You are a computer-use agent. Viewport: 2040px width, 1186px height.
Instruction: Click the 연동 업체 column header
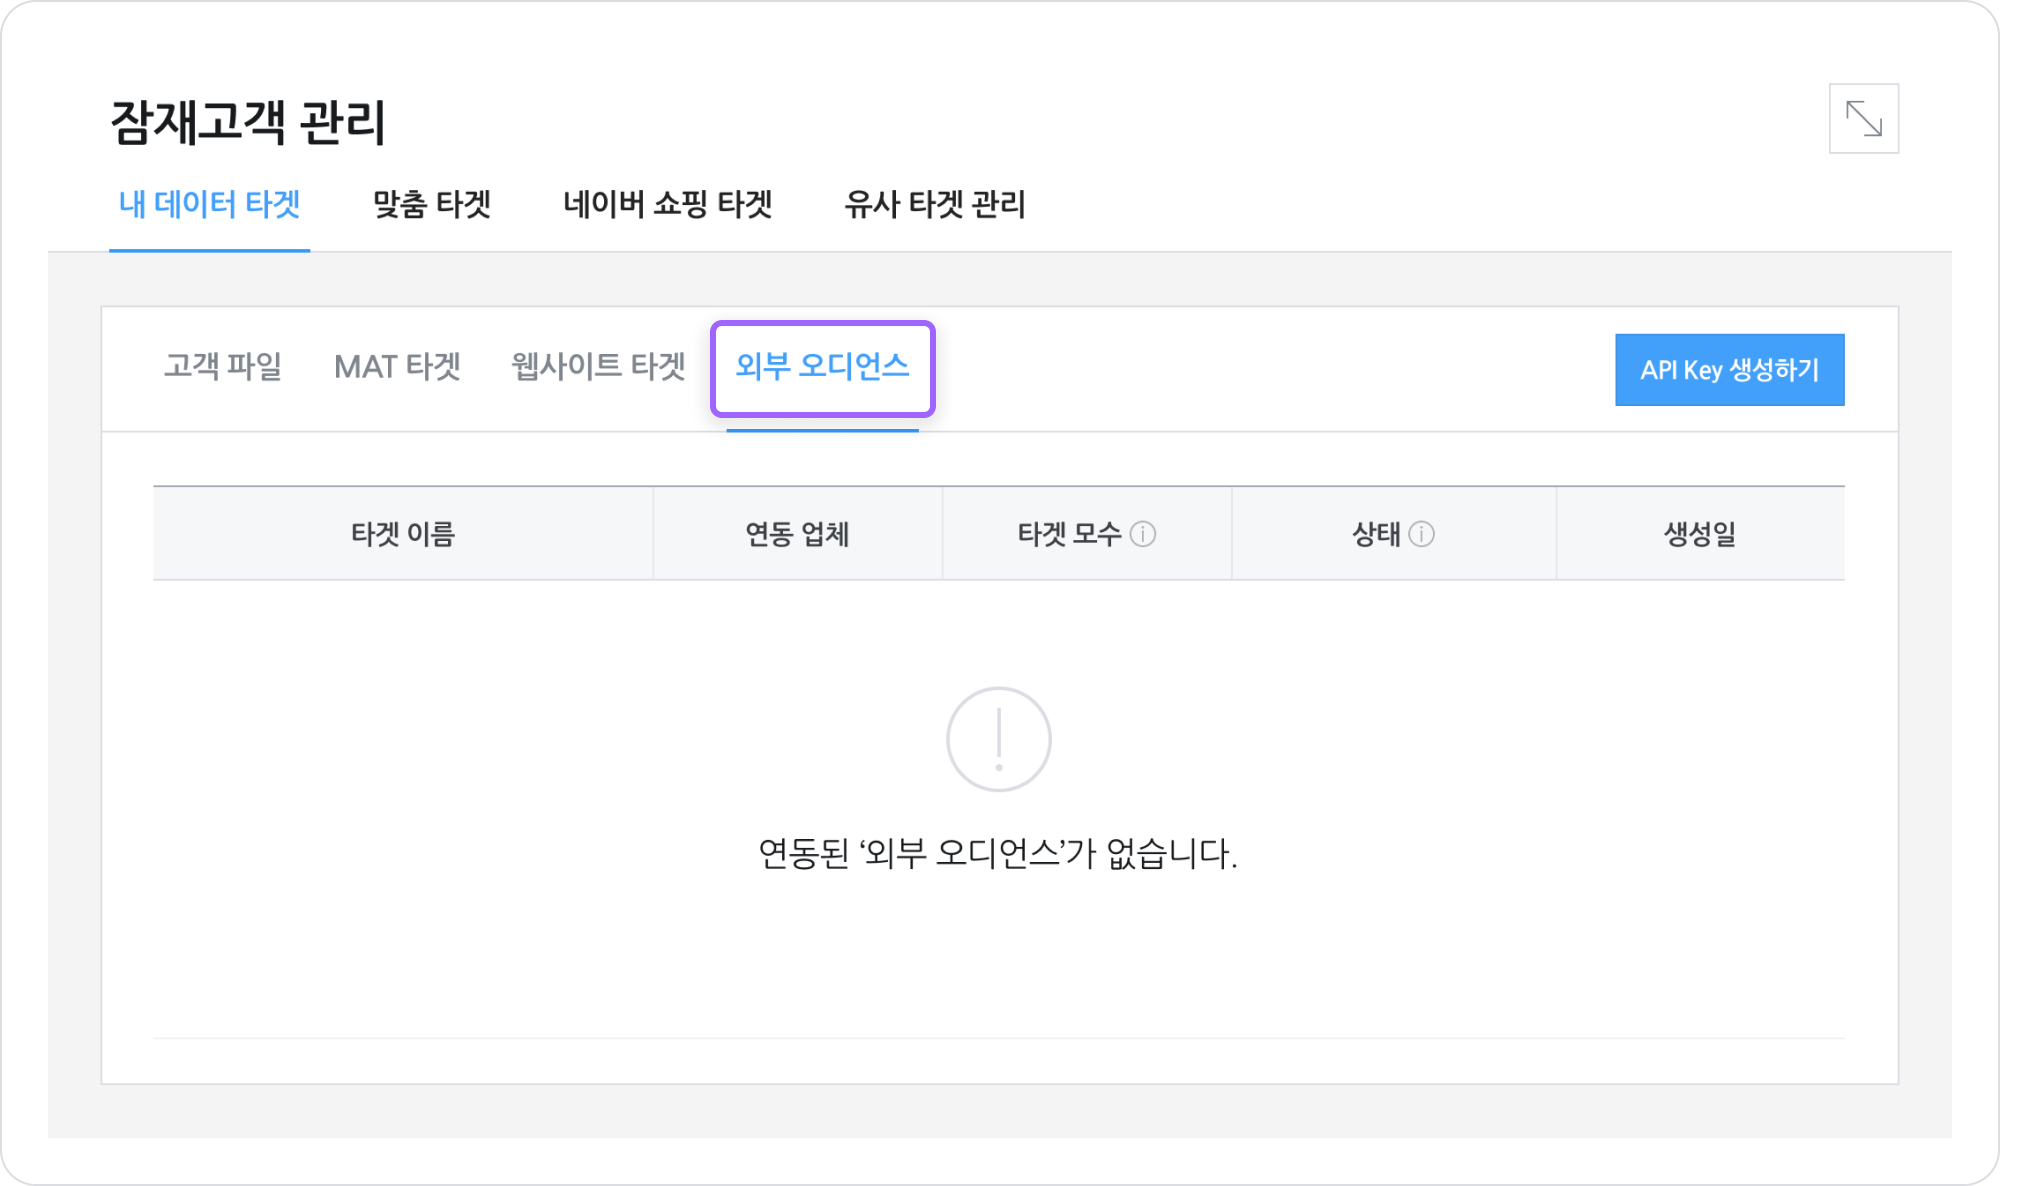coord(797,534)
